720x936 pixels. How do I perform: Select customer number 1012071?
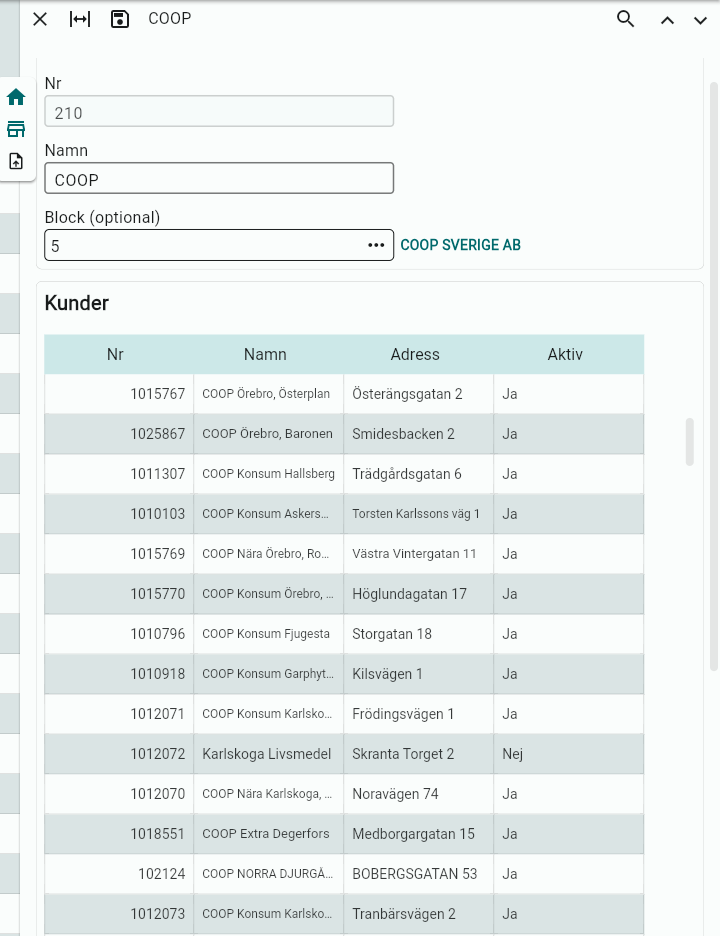158,714
